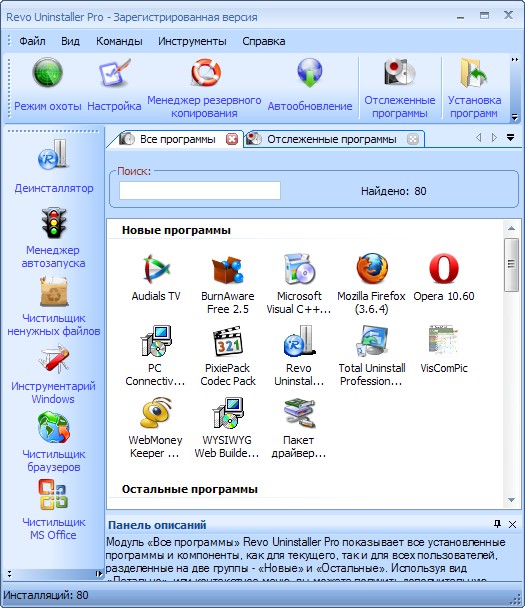This screenshot has width=525, height=608.
Task: Open toolbar options dropdown arrow
Action: click(515, 117)
